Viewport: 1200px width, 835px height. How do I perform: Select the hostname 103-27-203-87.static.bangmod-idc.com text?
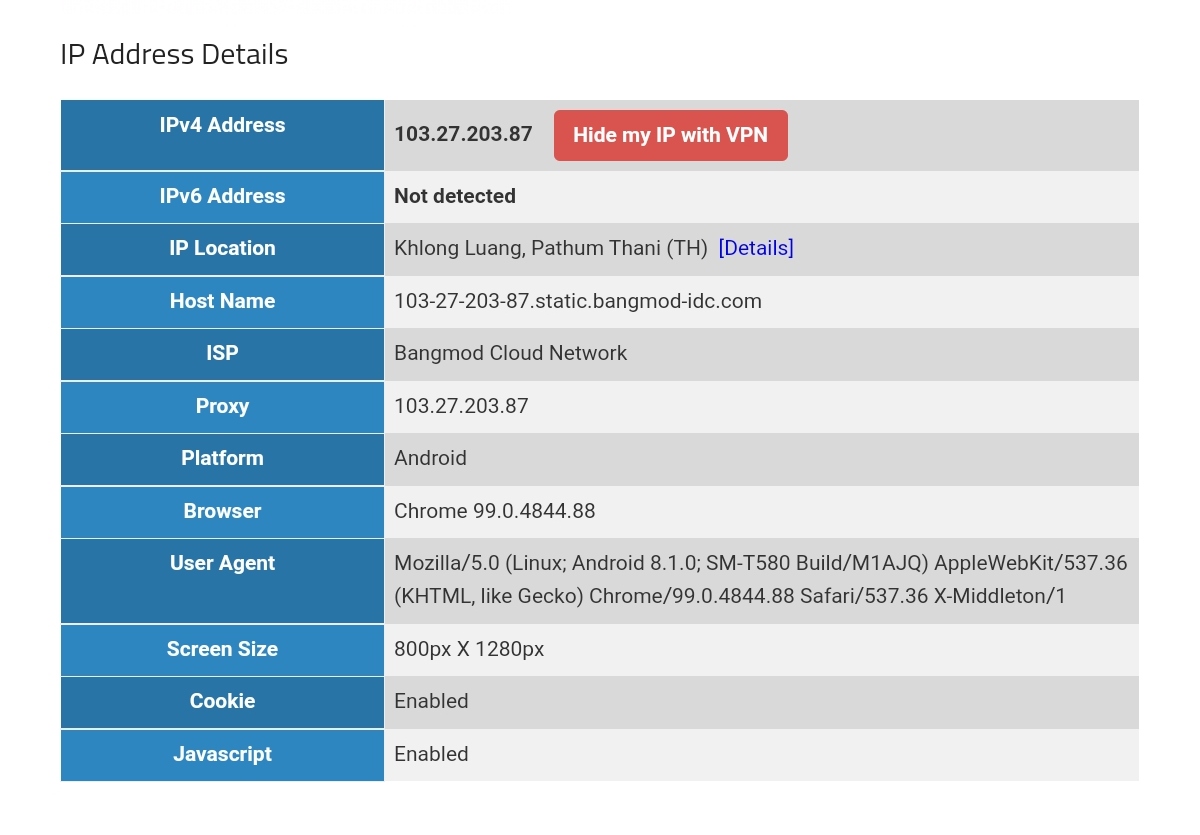click(578, 301)
